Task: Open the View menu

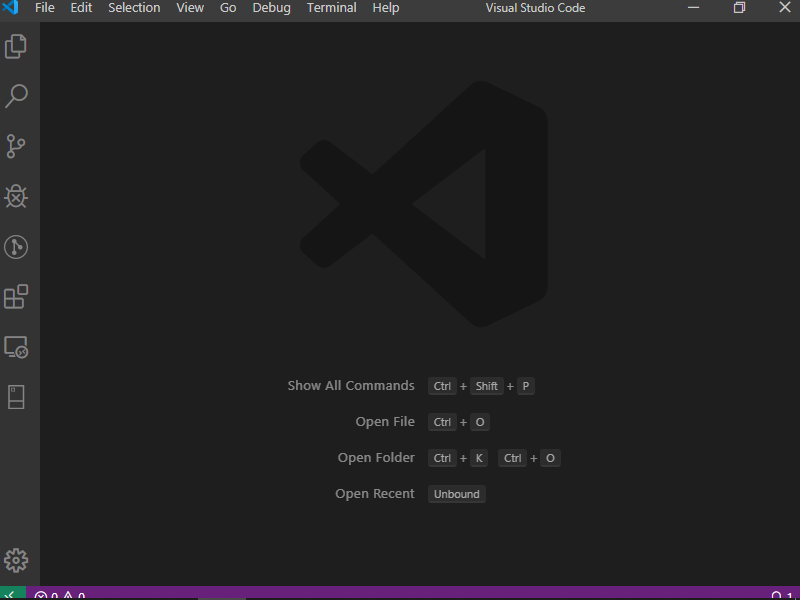Action: click(190, 8)
